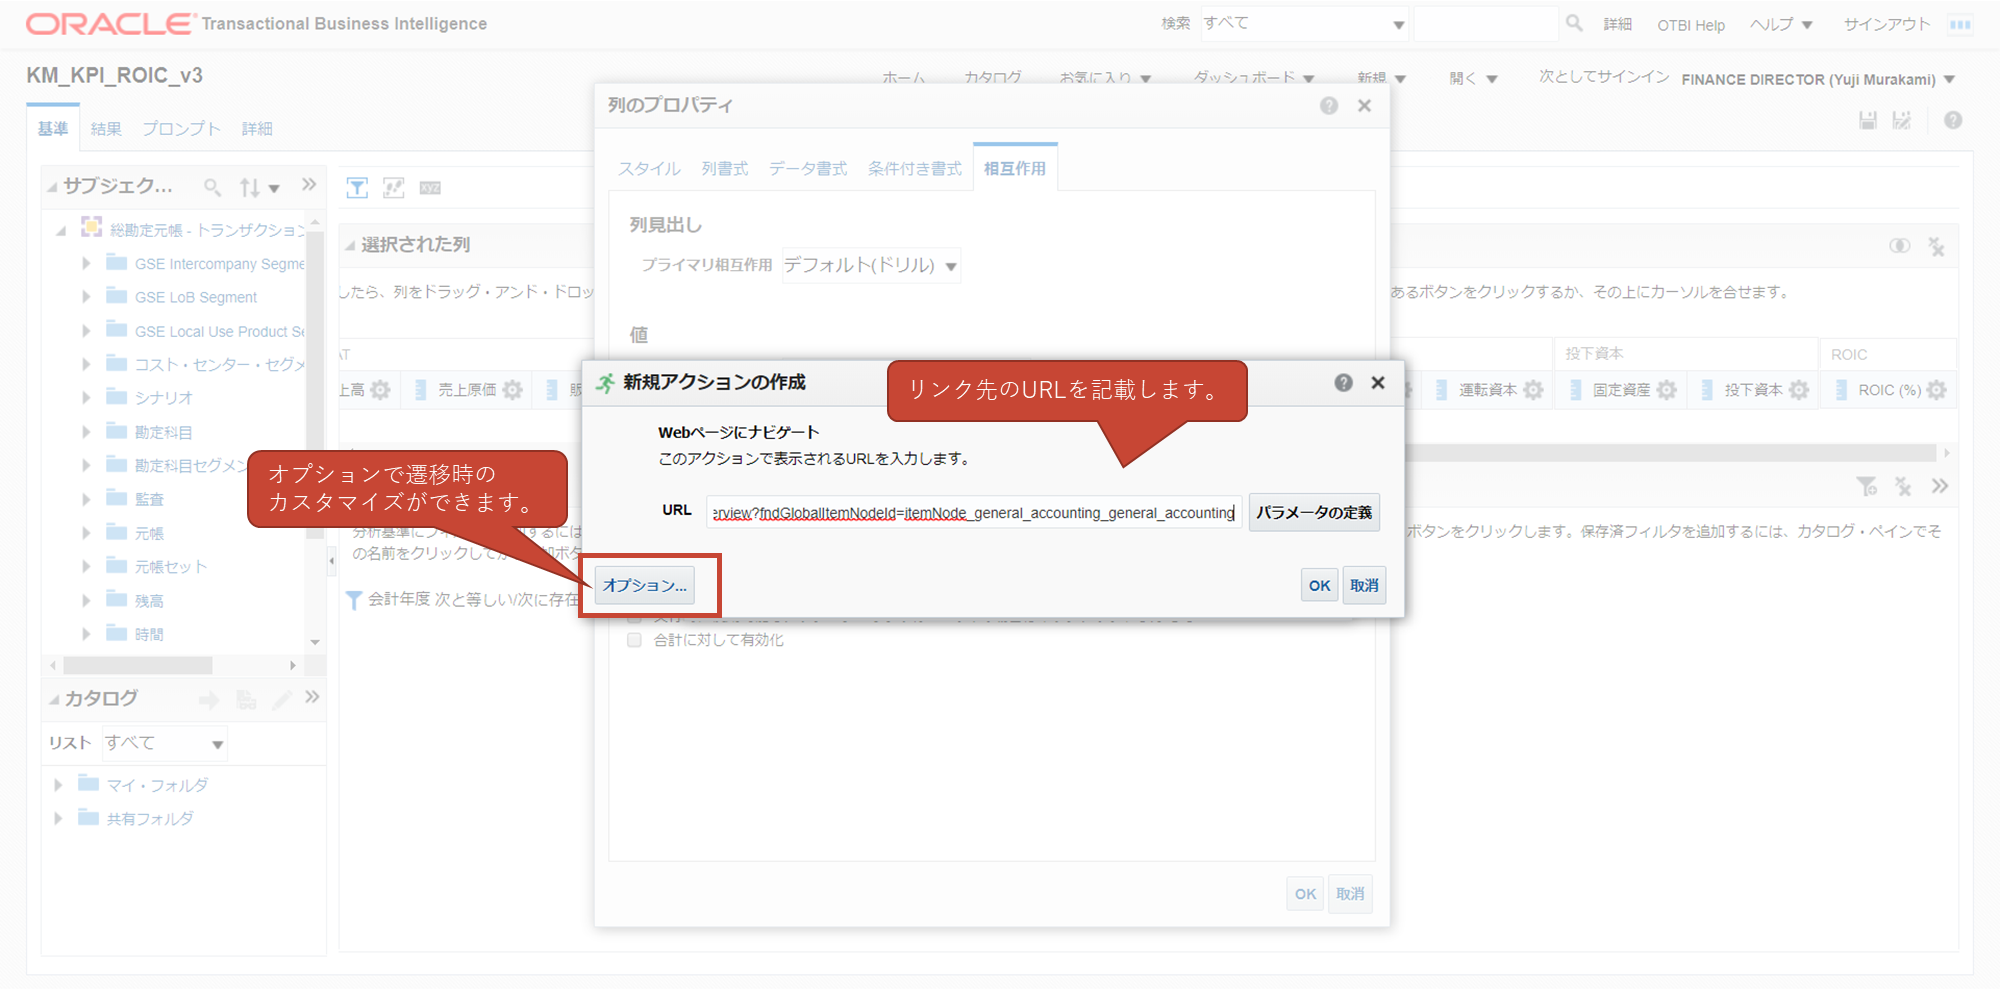
Task: Click filter icon above selected columns
Action: pyautogui.click(x=357, y=188)
